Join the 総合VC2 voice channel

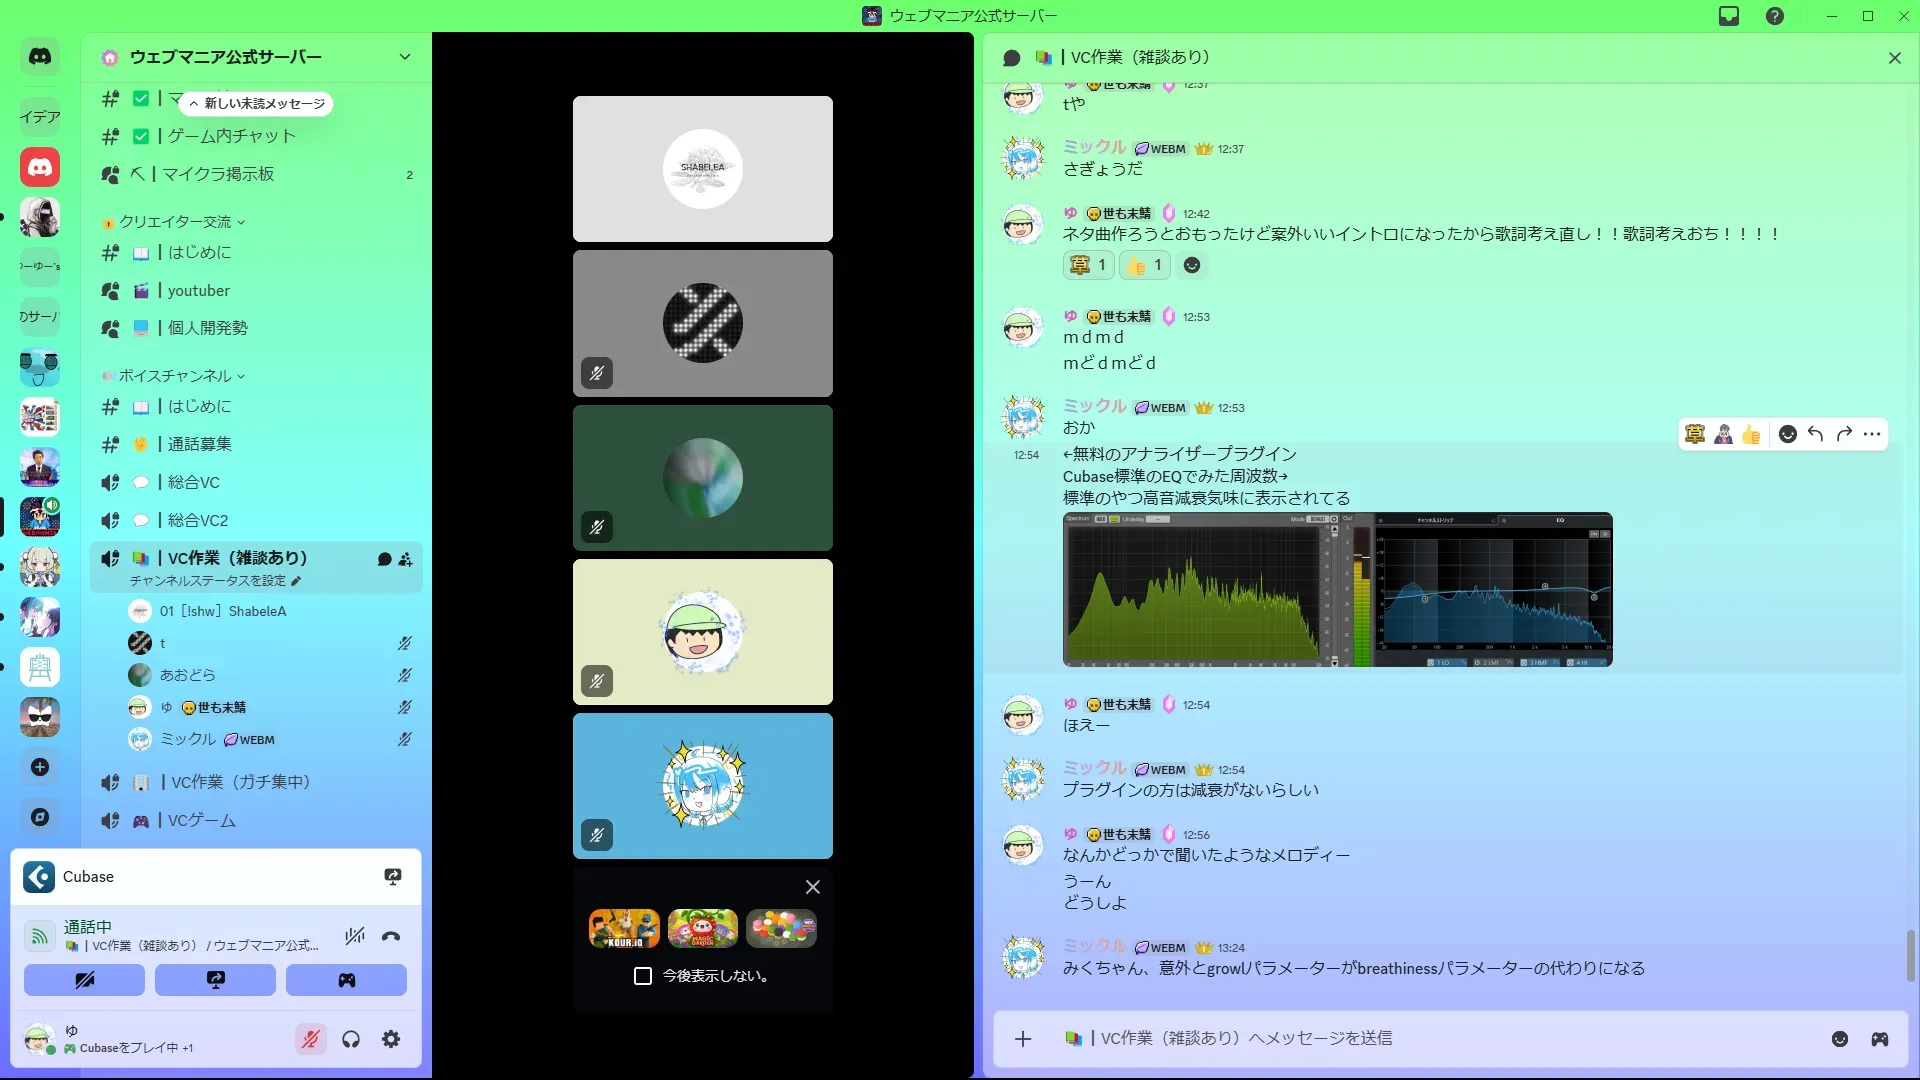tap(198, 521)
